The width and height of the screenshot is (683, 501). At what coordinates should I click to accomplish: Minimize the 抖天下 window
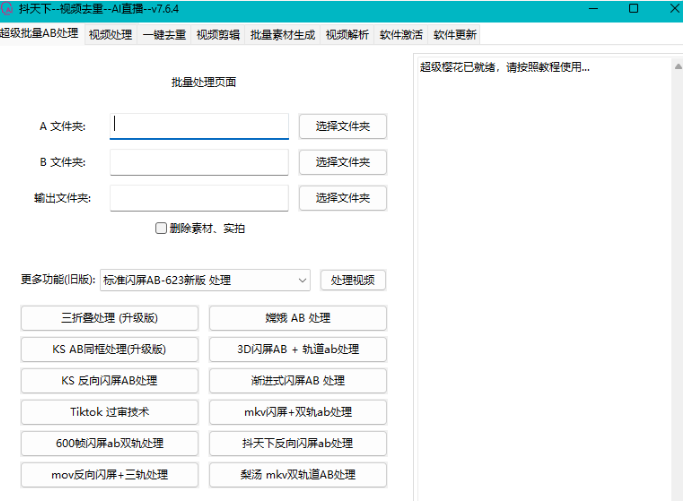pyautogui.click(x=593, y=9)
